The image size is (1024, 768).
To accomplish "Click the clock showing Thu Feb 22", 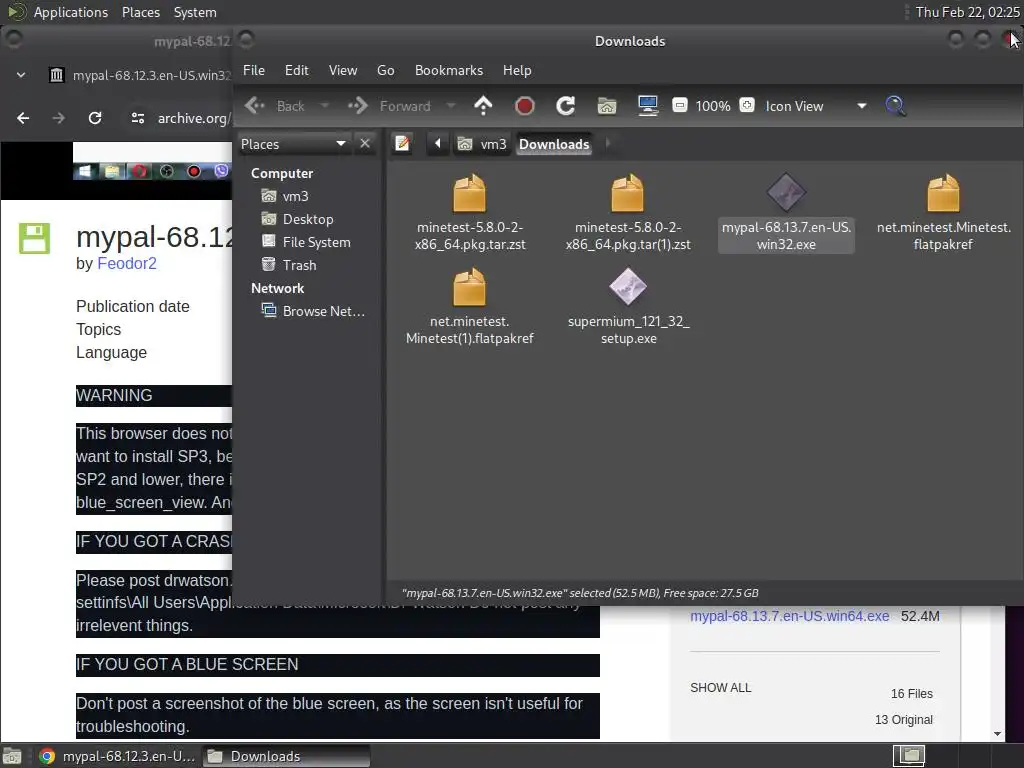I will point(967,12).
